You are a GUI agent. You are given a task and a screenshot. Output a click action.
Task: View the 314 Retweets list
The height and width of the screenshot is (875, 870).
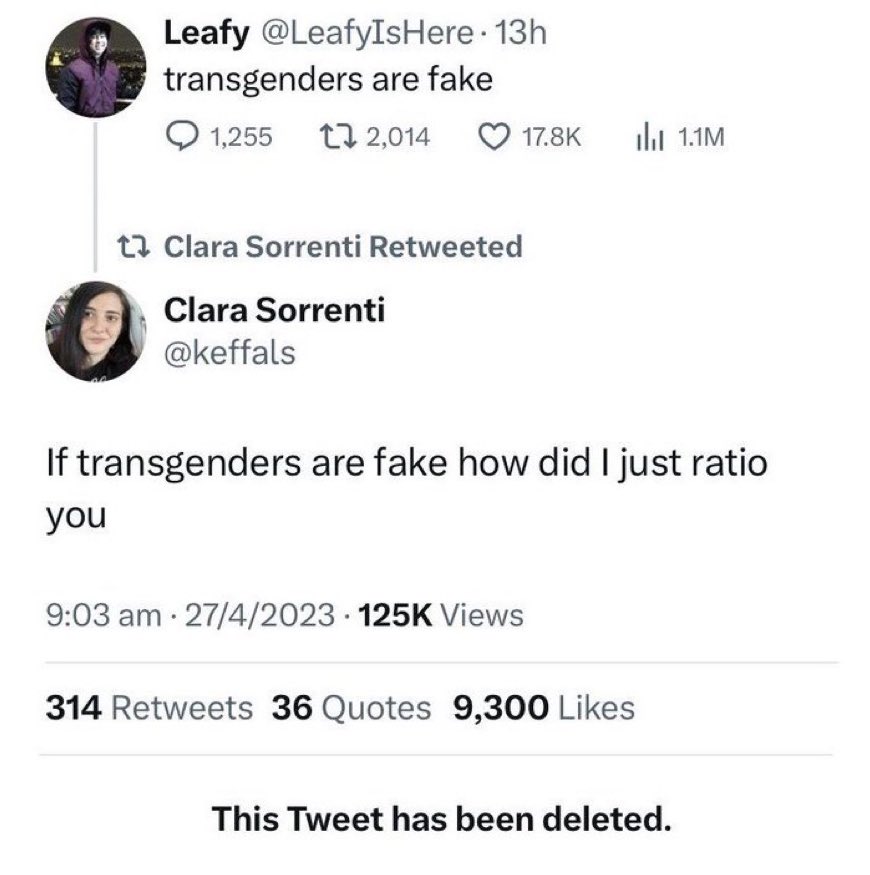pyautogui.click(x=150, y=708)
